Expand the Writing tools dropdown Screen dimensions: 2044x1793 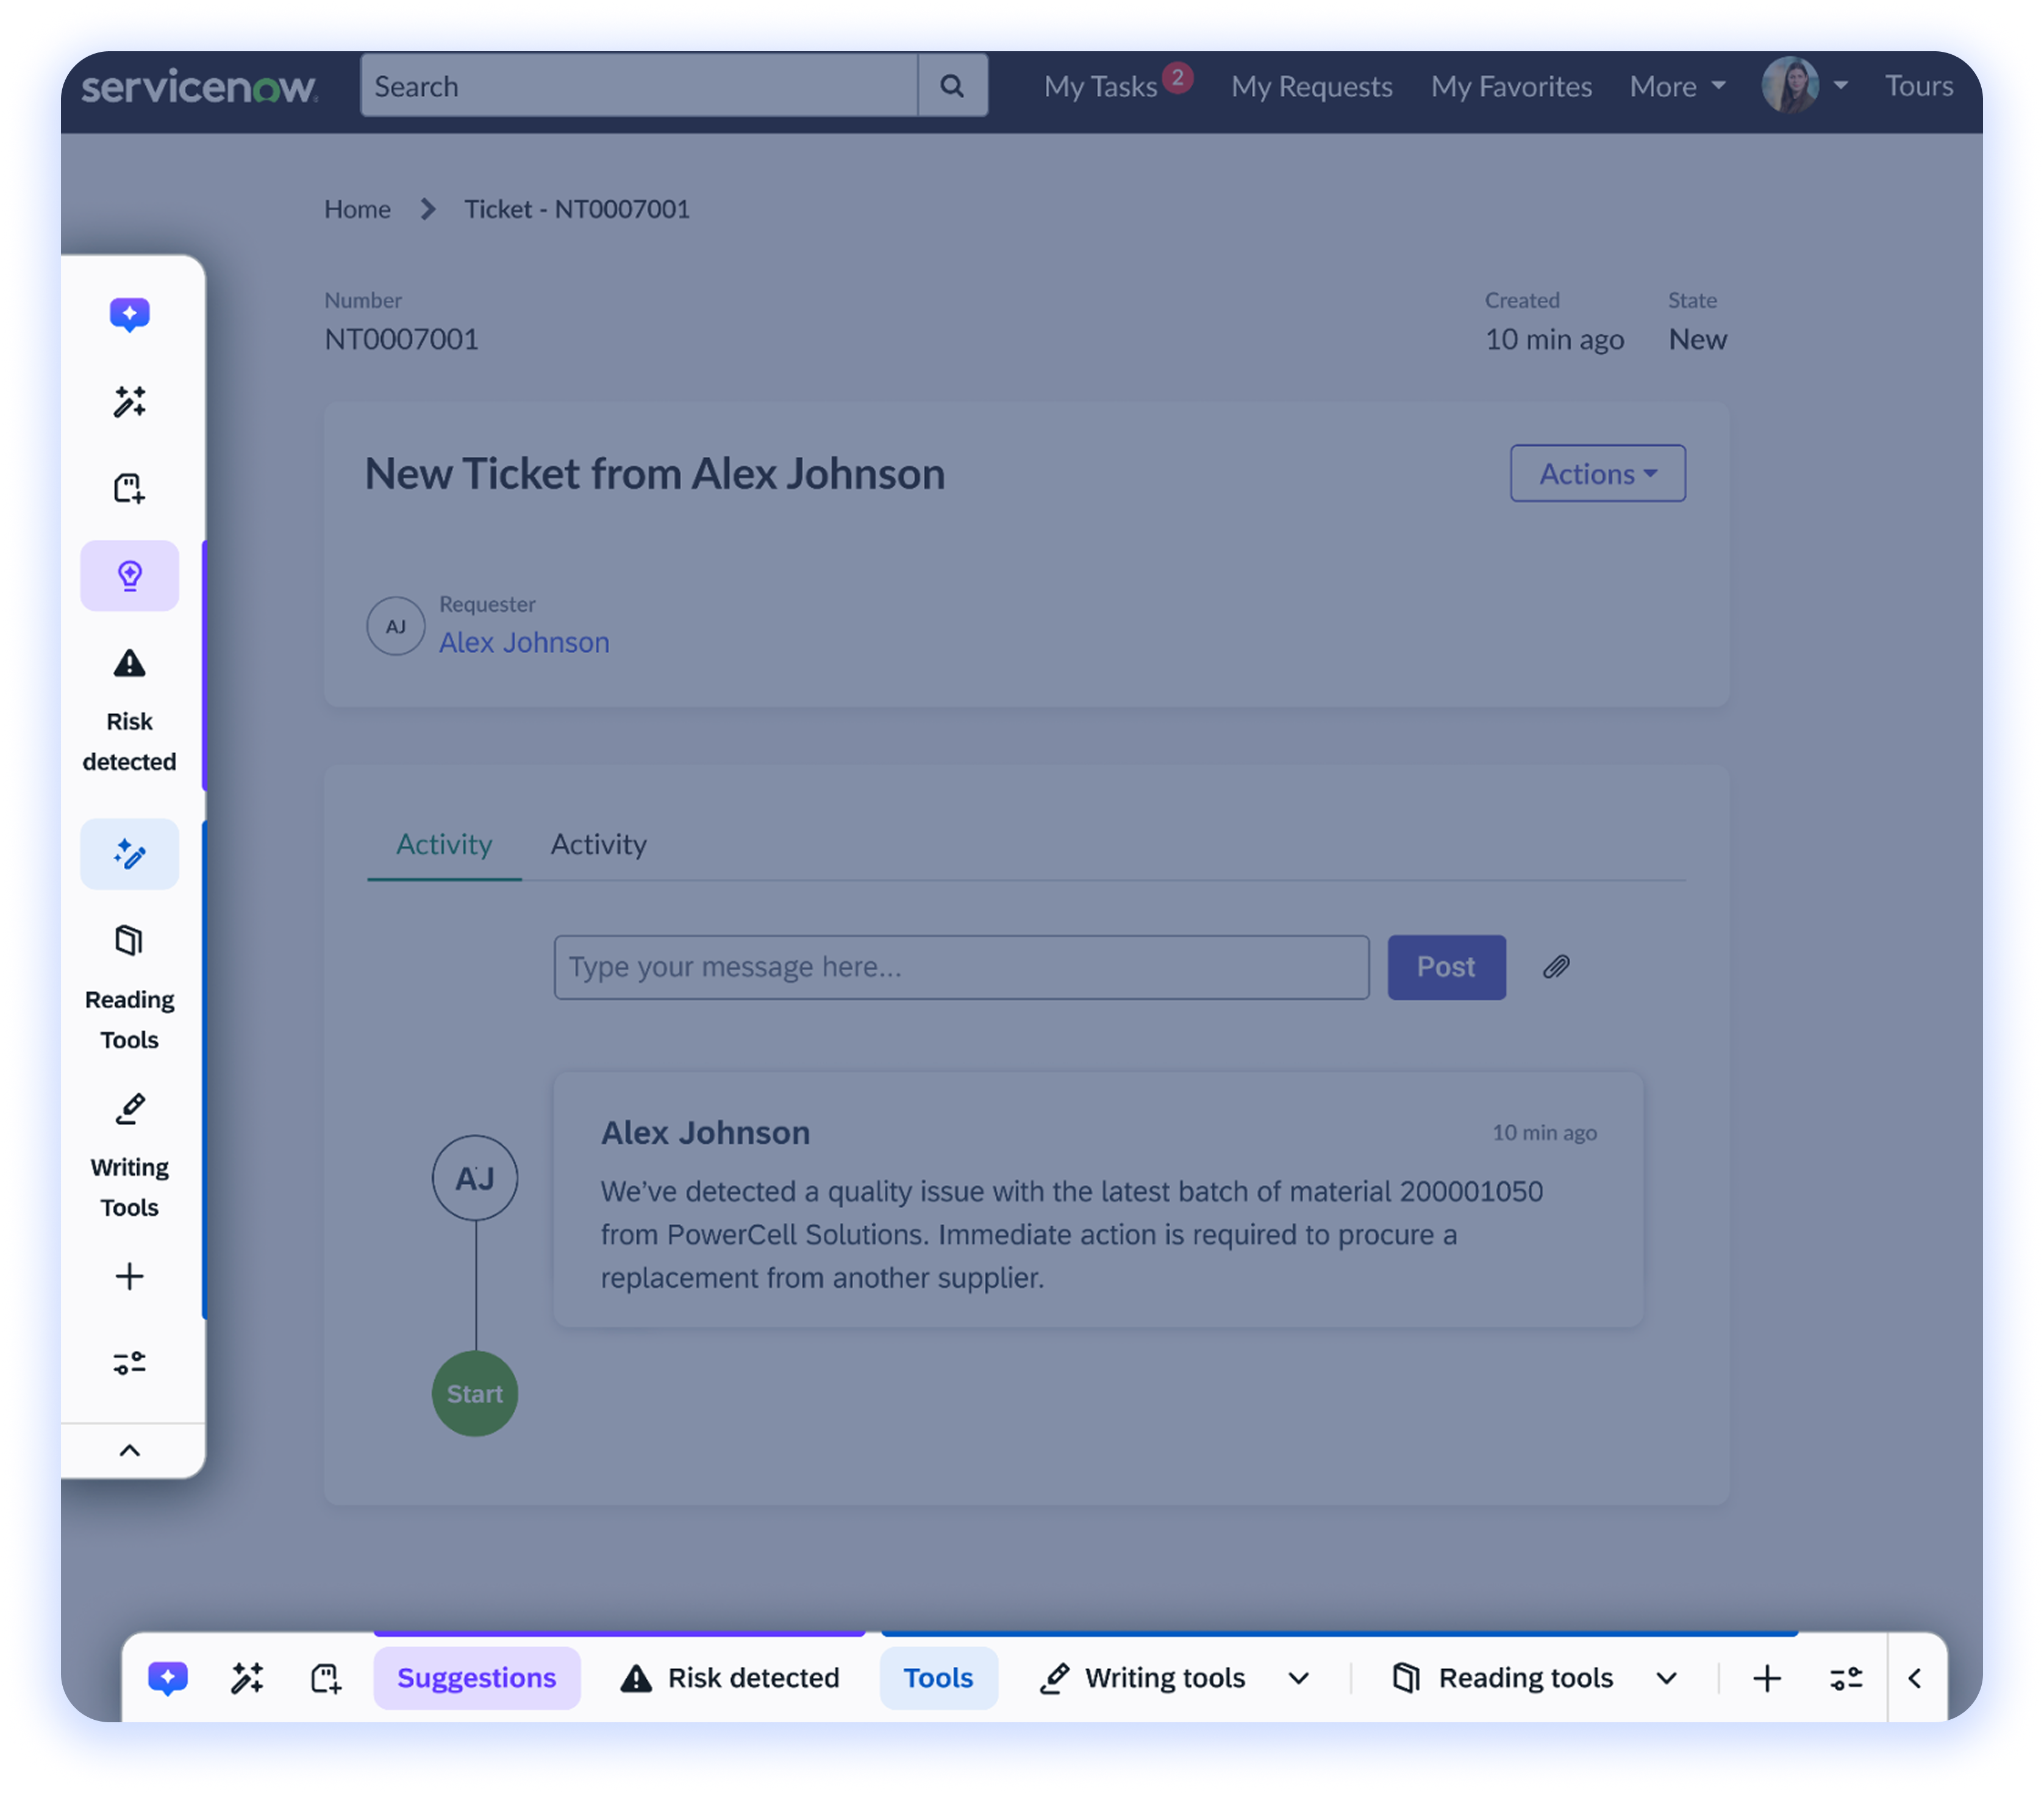click(1298, 1678)
